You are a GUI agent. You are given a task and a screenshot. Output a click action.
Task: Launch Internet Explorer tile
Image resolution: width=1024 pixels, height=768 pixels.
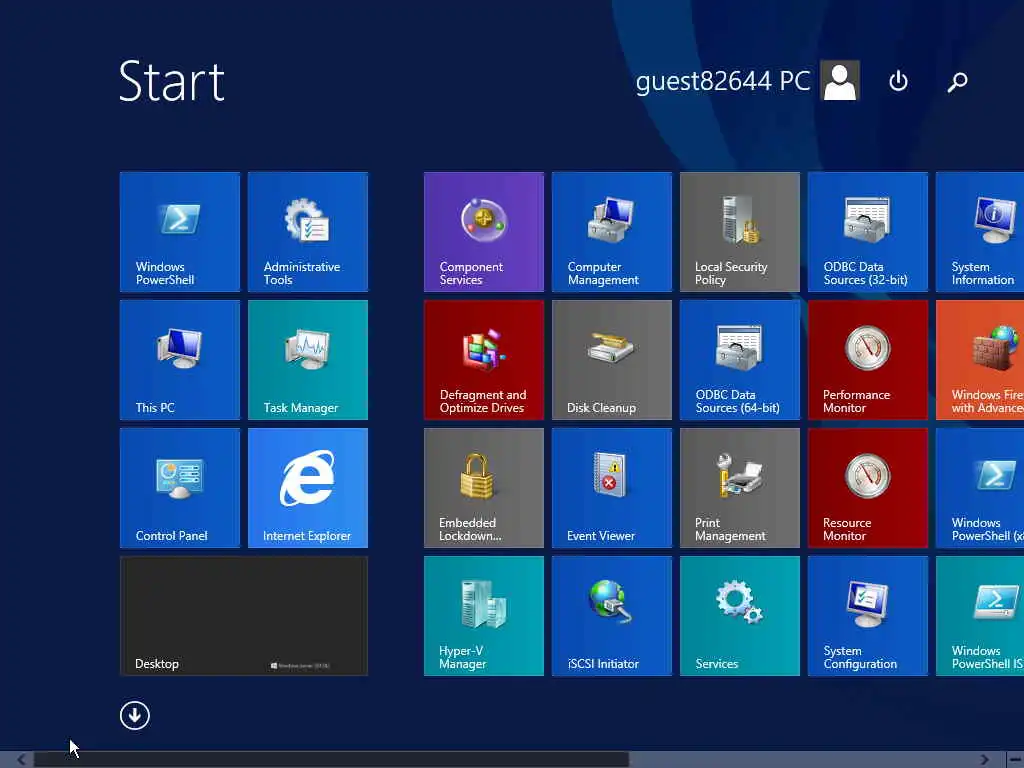click(x=308, y=488)
